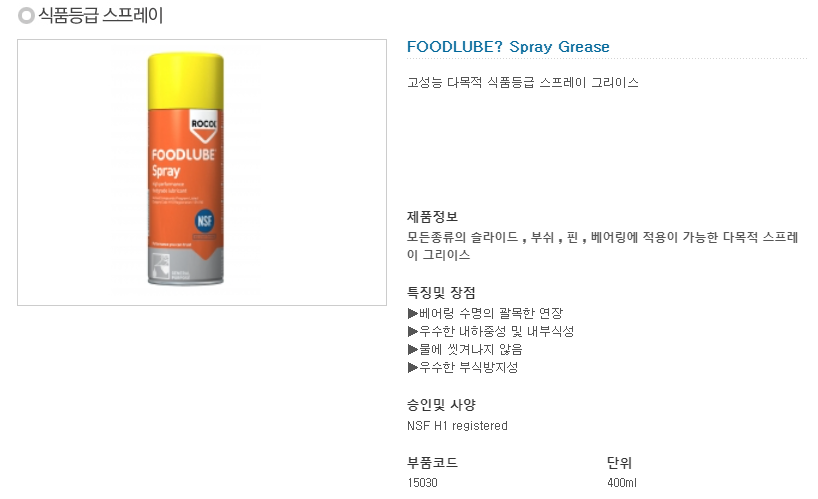Click the arrow bullet before 물에 씻겨나지 않음
Image resolution: width=818 pixels, height=499 pixels.
(413, 349)
